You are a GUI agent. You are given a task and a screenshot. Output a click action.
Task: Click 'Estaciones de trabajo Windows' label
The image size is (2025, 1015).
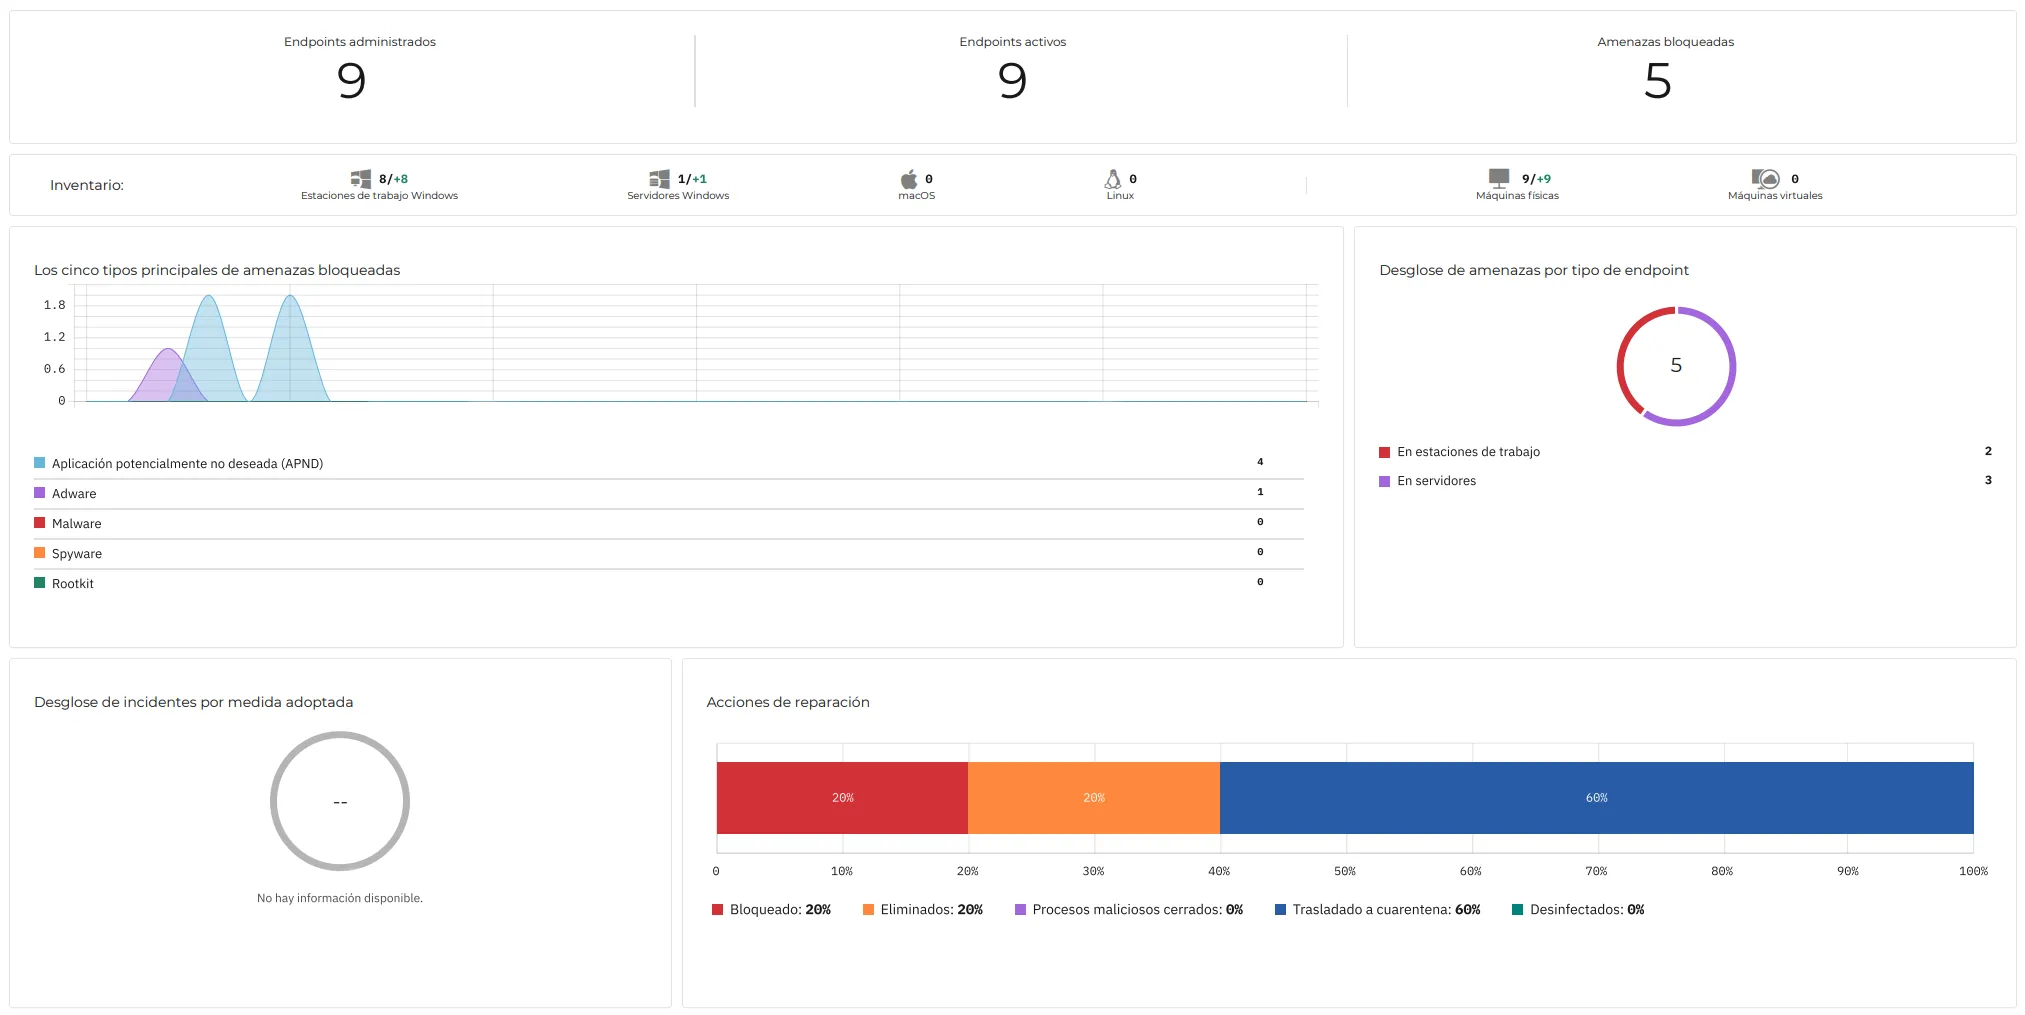pyautogui.click(x=379, y=196)
